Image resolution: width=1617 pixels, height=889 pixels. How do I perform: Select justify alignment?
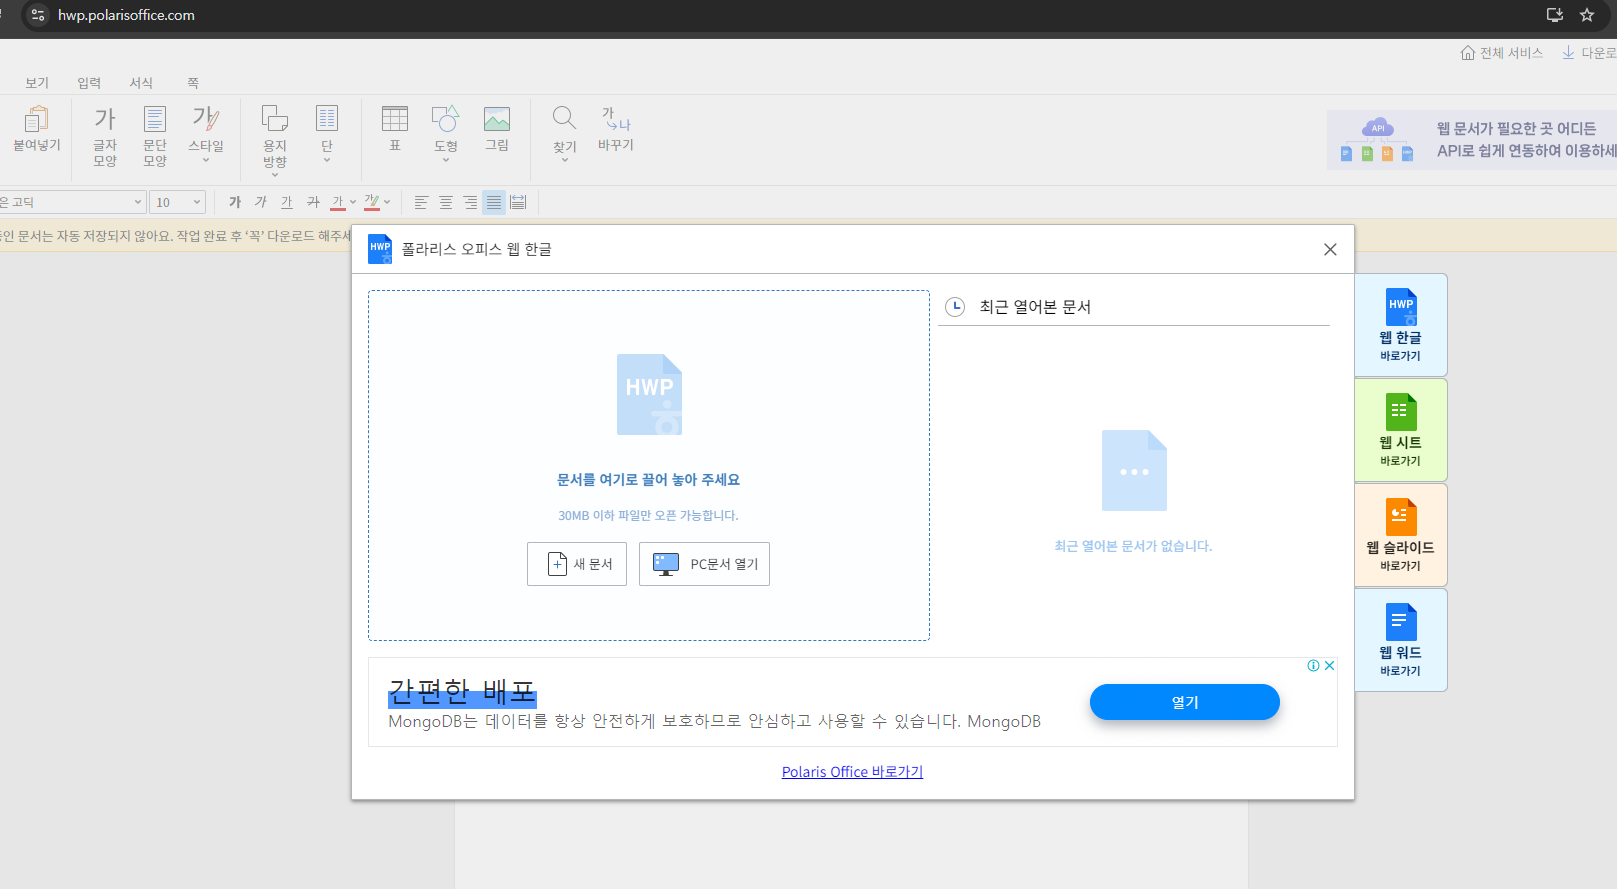(x=494, y=202)
